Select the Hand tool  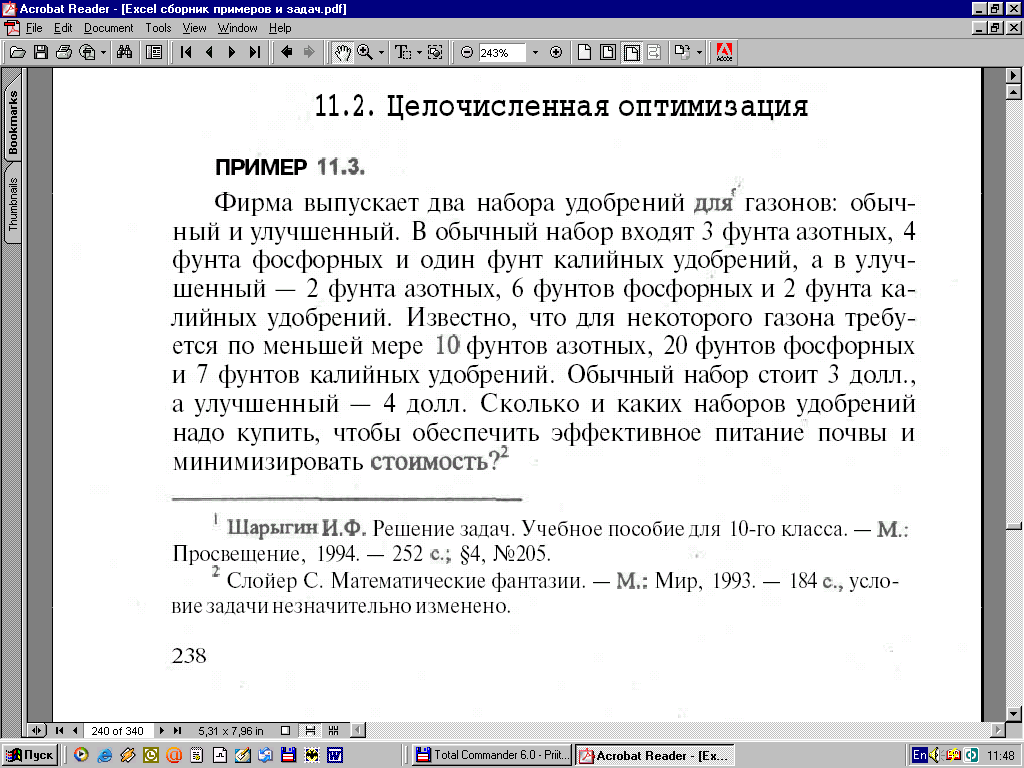coord(342,52)
